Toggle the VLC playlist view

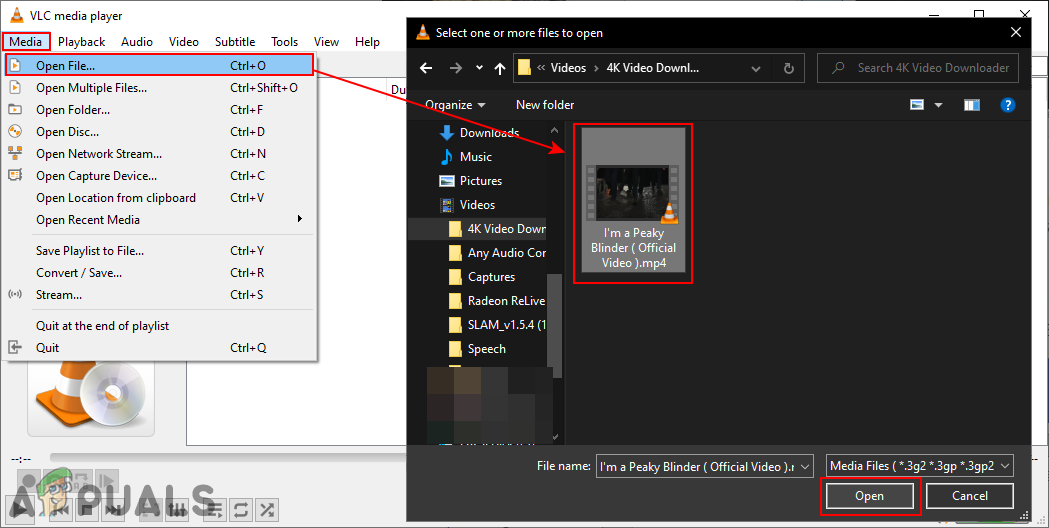pos(215,510)
